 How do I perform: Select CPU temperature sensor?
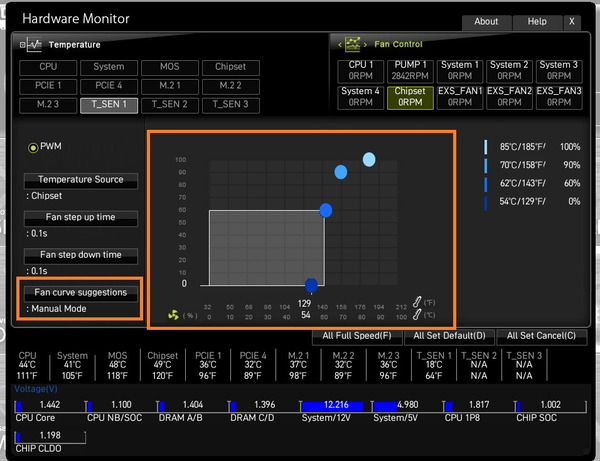point(48,67)
